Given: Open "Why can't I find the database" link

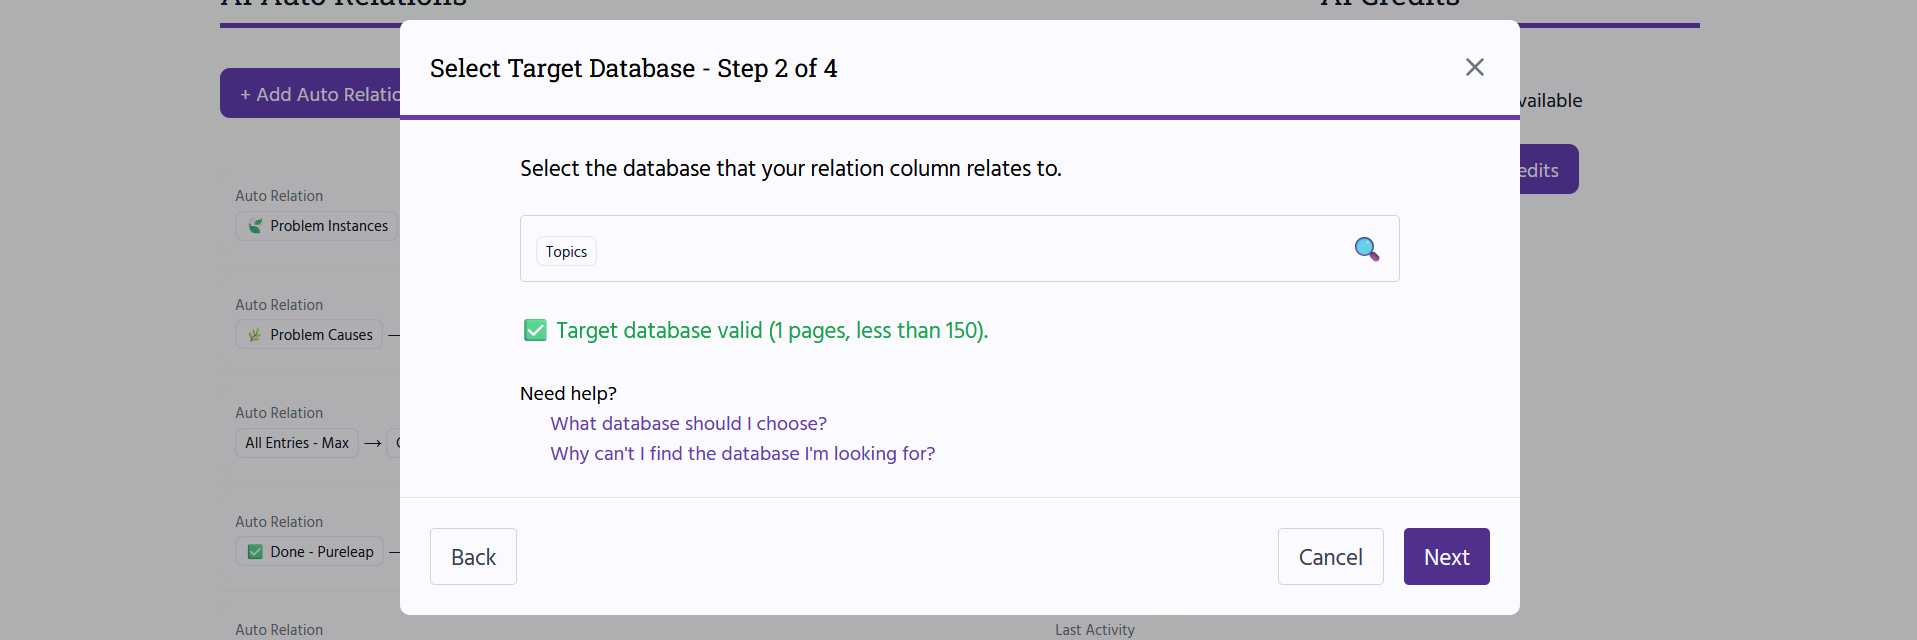Looking at the screenshot, I should coord(742,454).
